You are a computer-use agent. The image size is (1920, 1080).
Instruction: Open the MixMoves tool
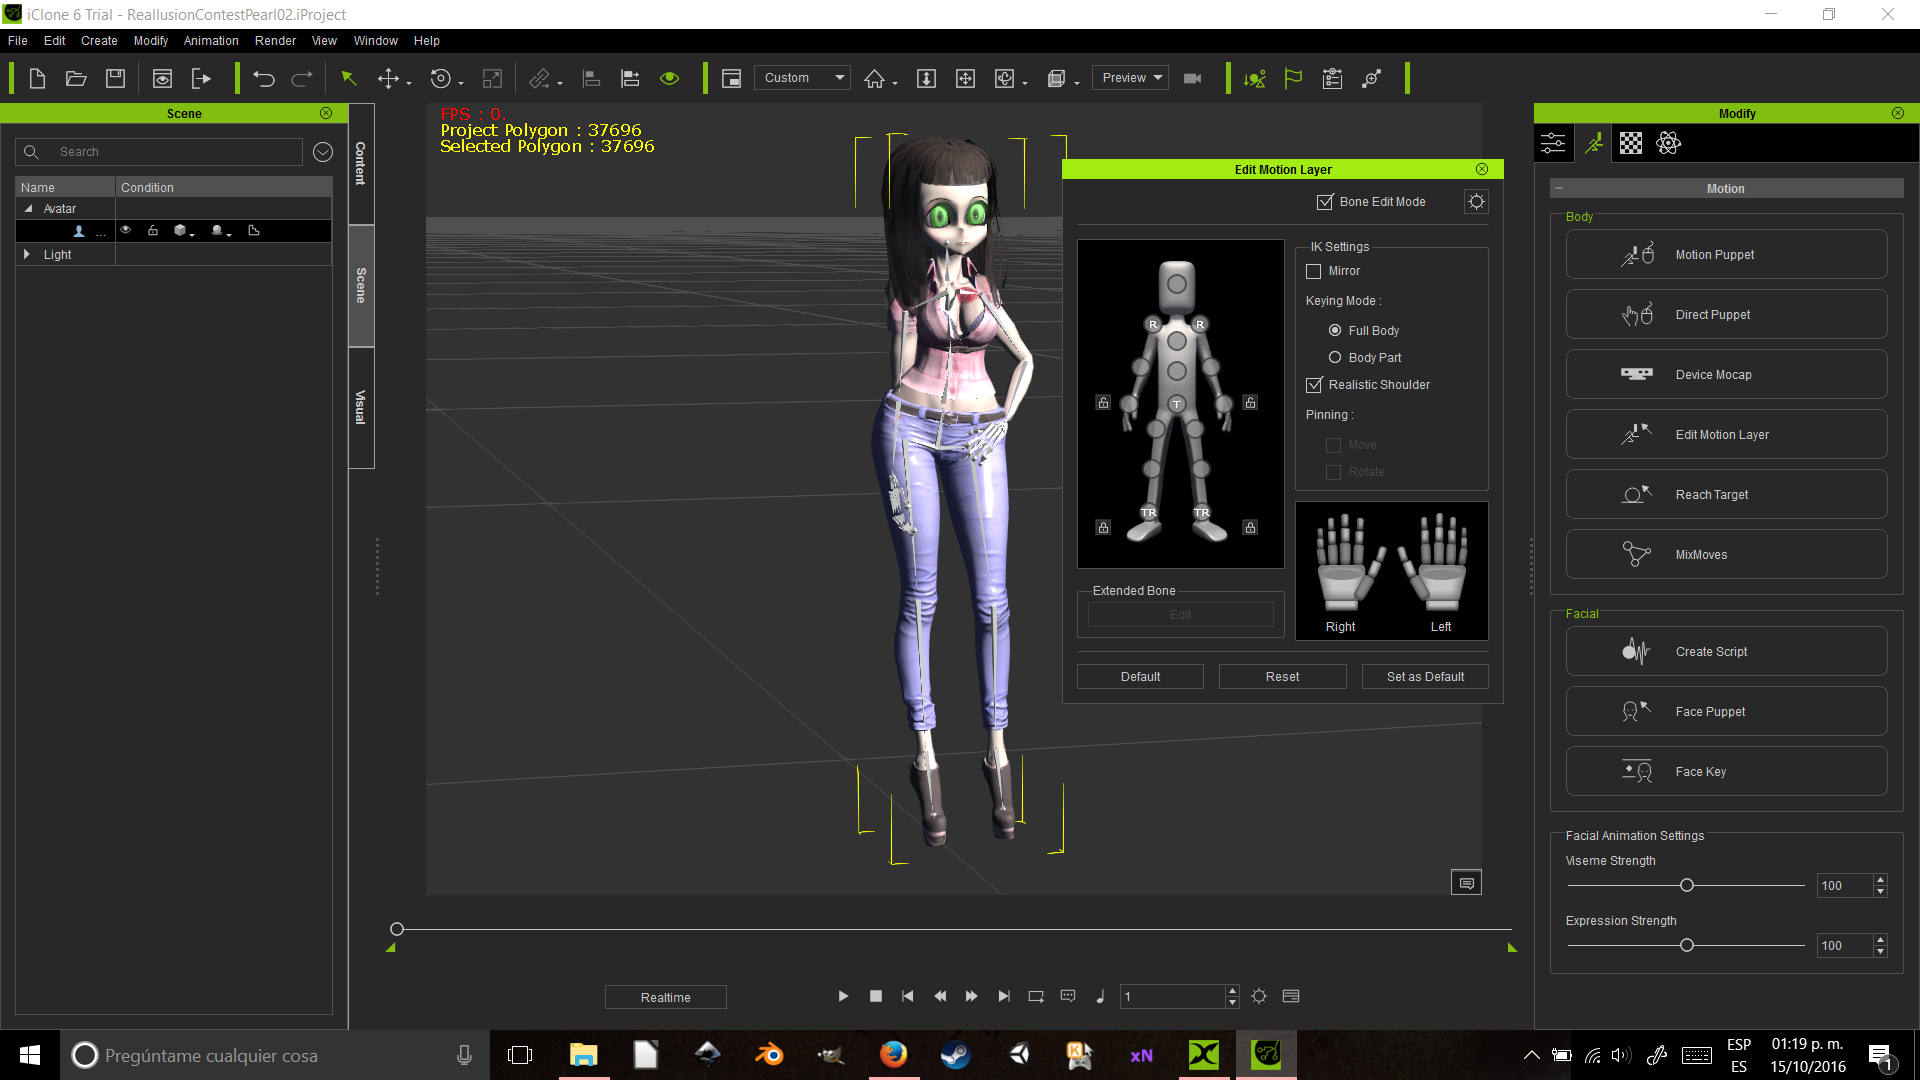pyautogui.click(x=1726, y=555)
